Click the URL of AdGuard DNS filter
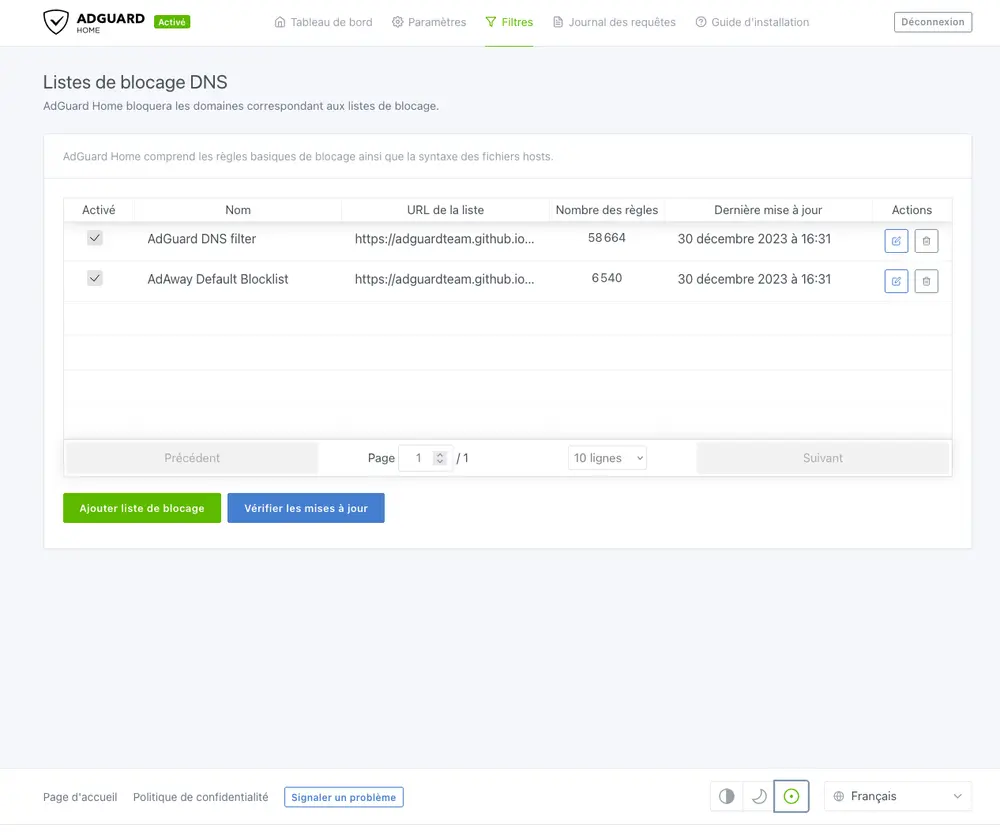This screenshot has height=835, width=1000. (445, 239)
